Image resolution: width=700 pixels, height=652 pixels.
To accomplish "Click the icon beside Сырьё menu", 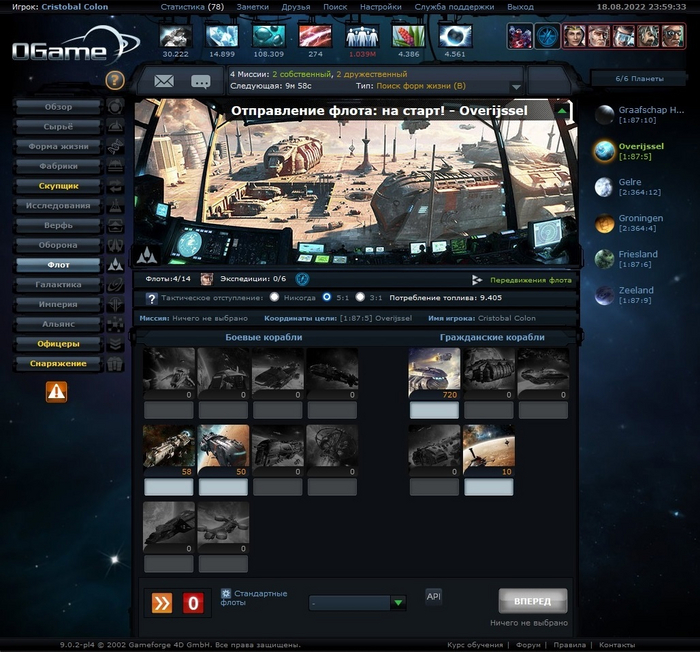I will point(115,126).
